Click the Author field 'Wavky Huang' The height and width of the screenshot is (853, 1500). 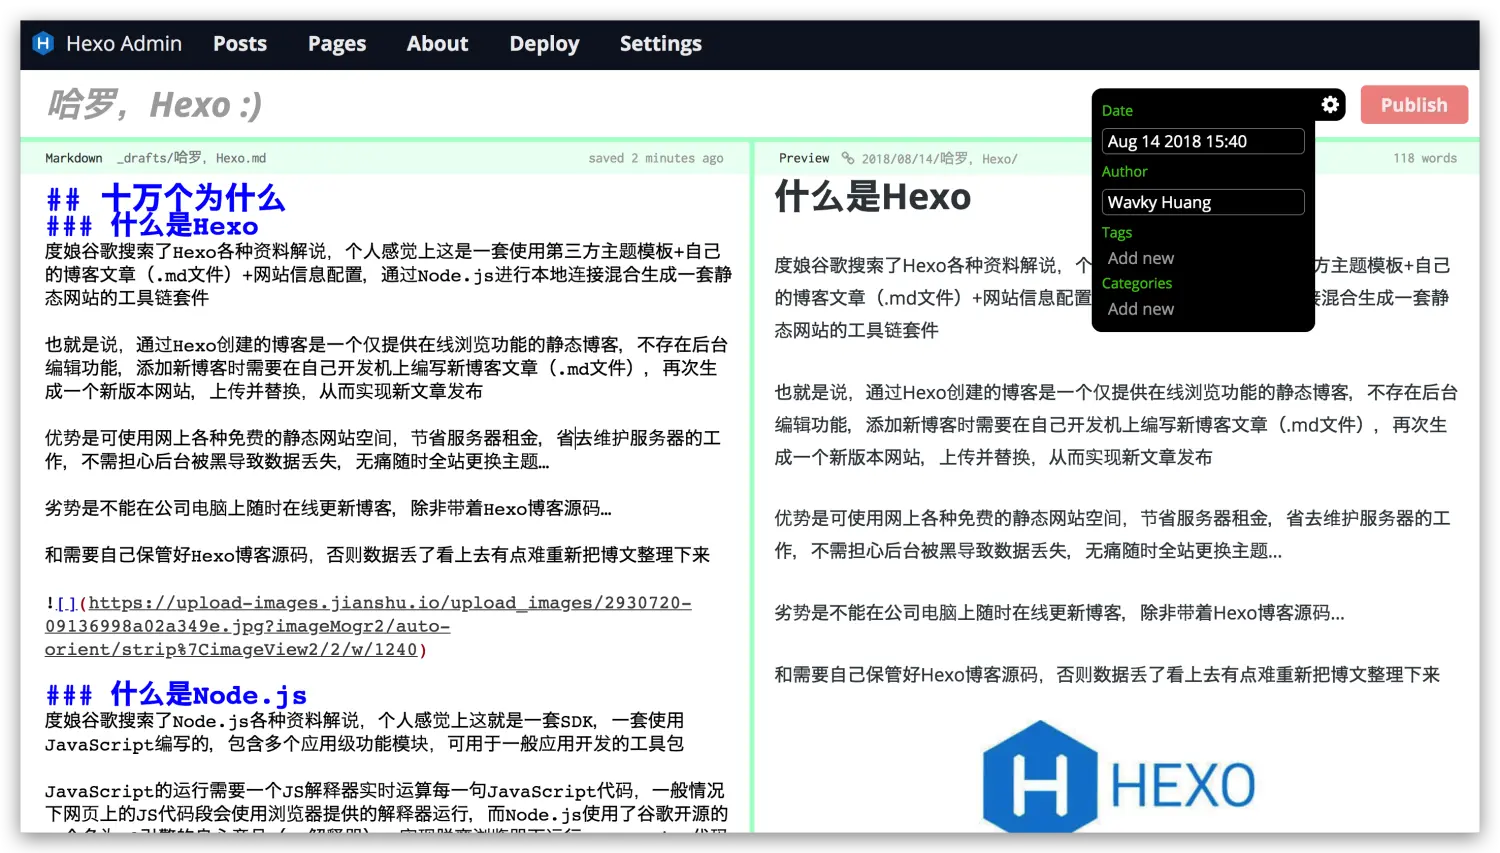(1203, 202)
